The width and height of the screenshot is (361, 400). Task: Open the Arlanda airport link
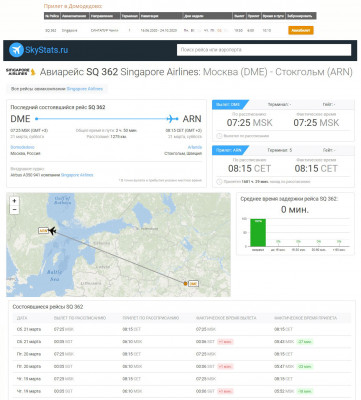(195, 147)
